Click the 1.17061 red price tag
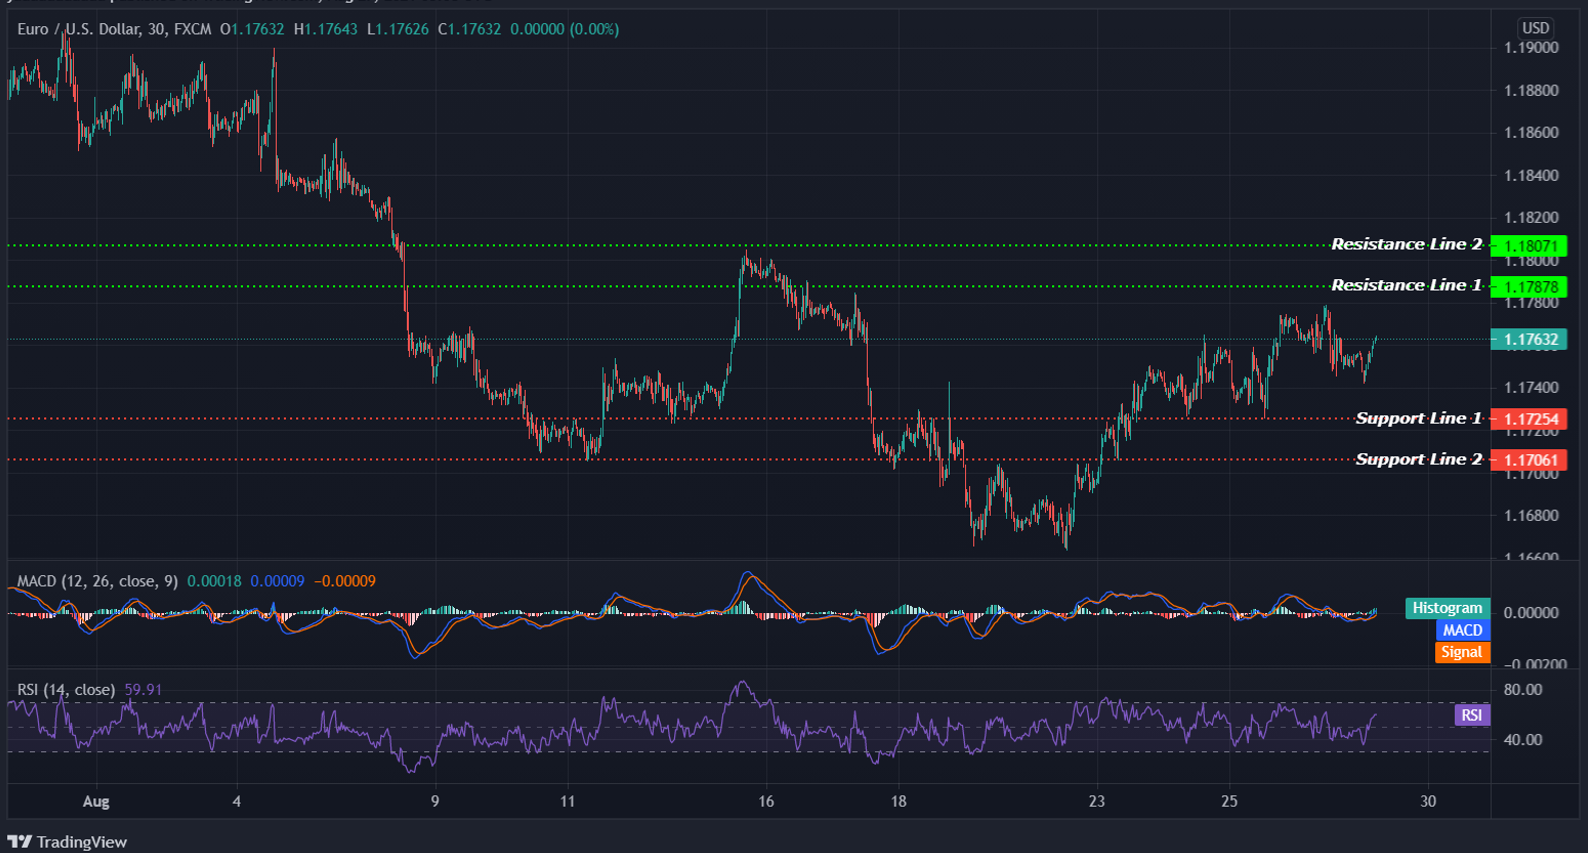The width and height of the screenshot is (1588, 853). (1528, 460)
